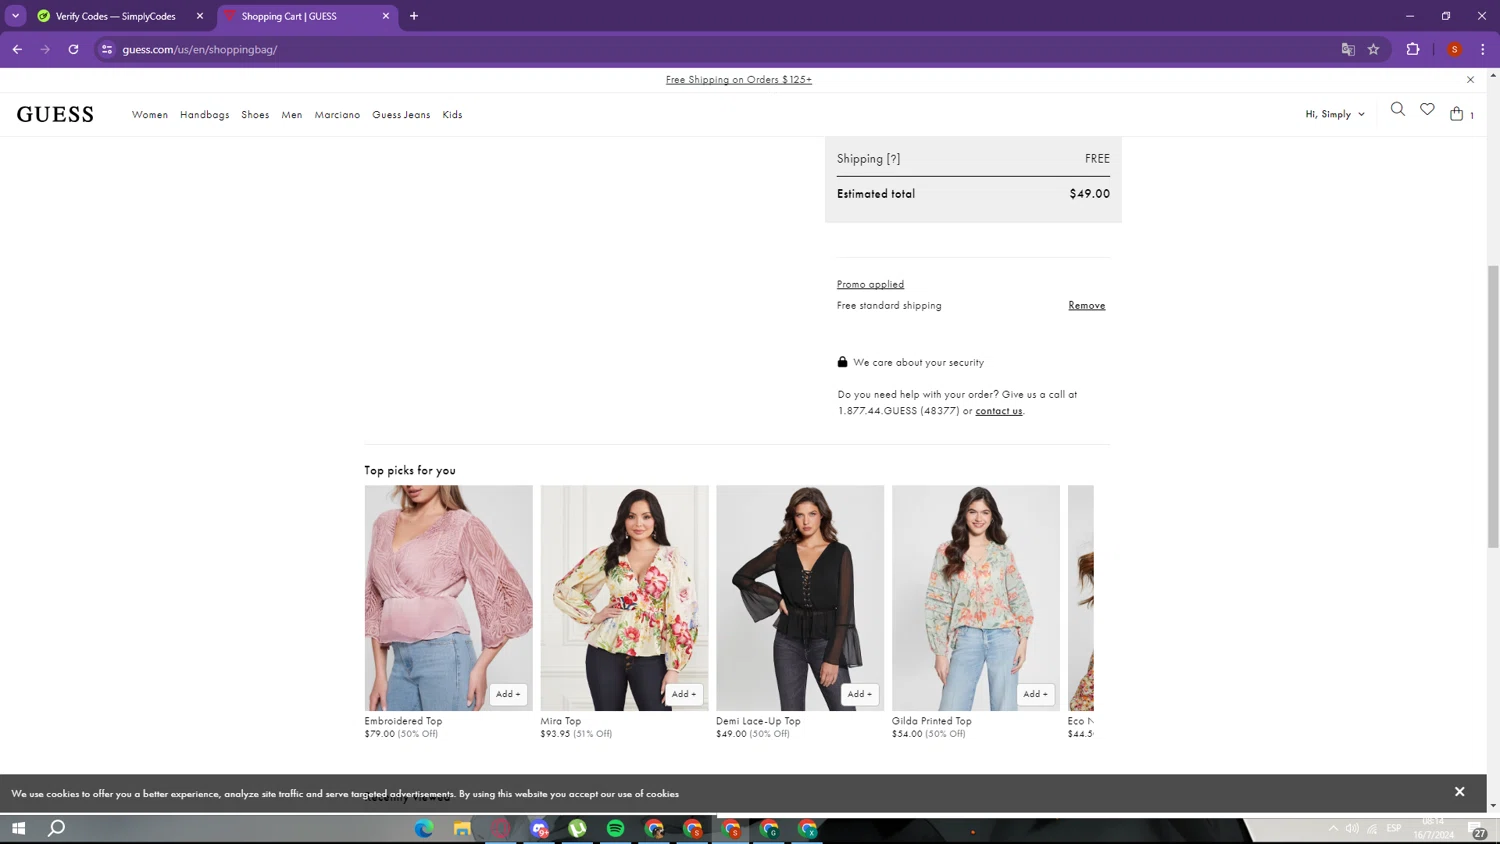
Task: Open Chrome profile avatar
Action: (1454, 49)
